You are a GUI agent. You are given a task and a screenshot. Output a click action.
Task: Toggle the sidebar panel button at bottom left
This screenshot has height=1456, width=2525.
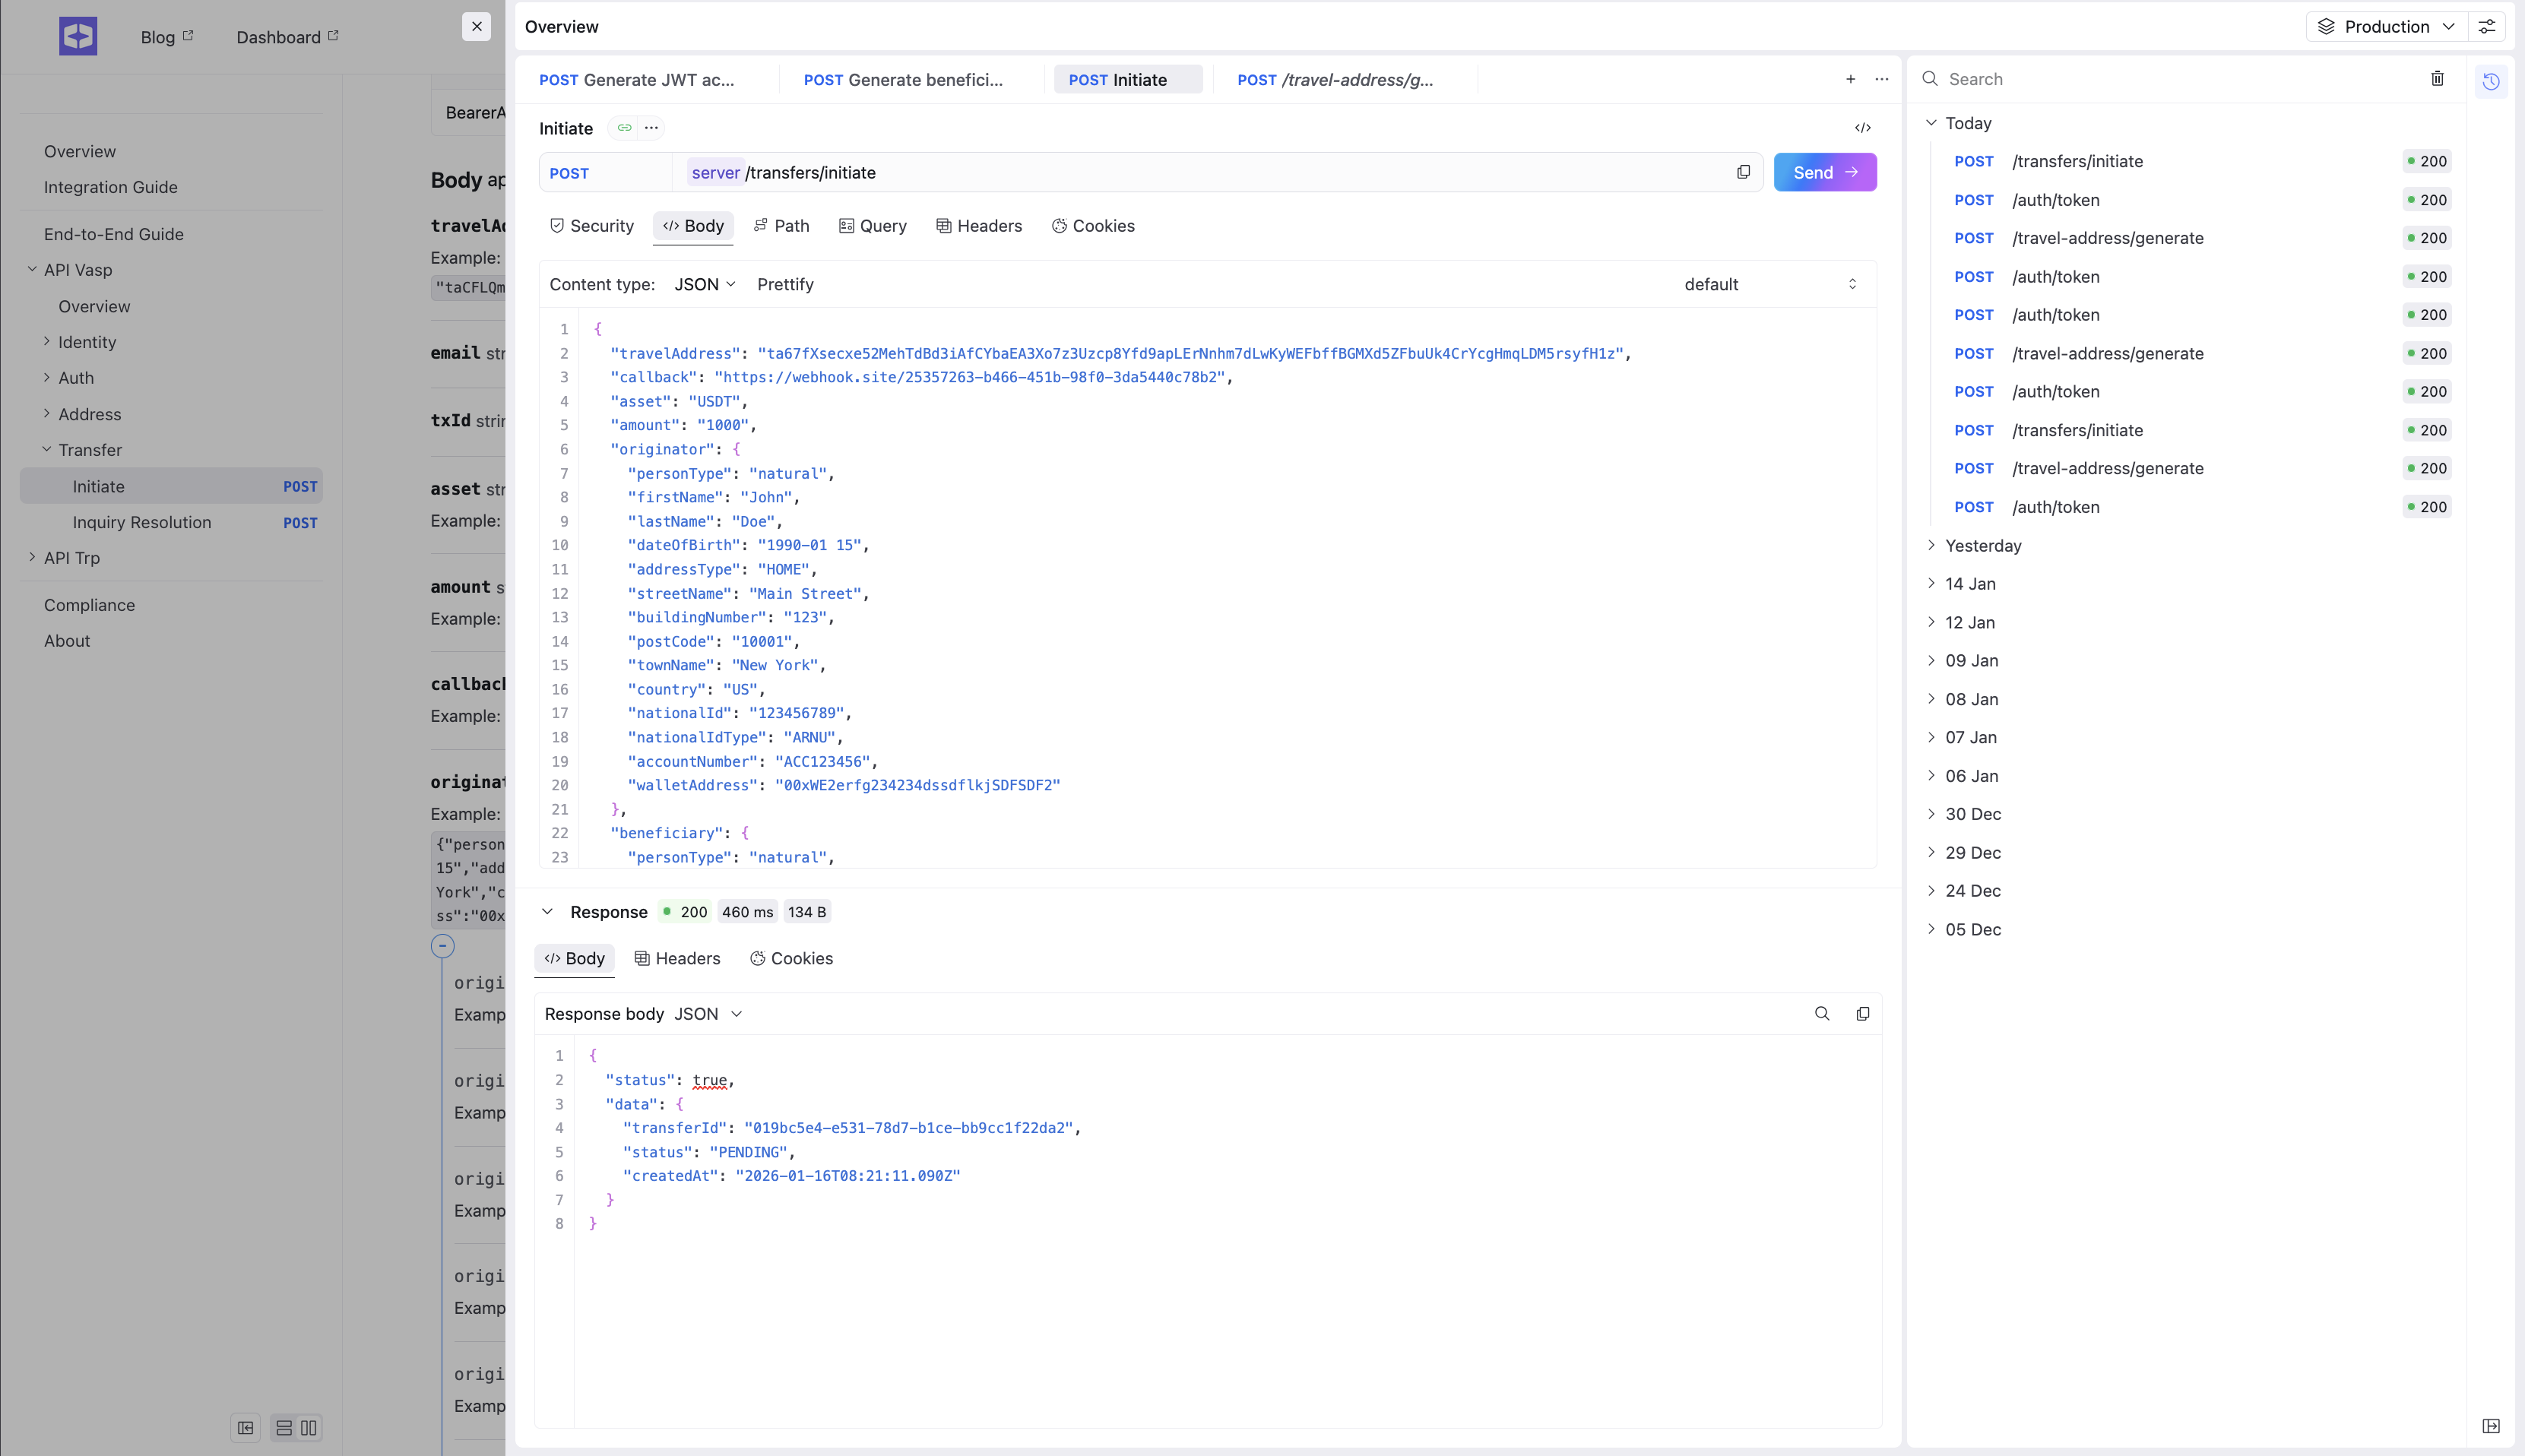245,1428
